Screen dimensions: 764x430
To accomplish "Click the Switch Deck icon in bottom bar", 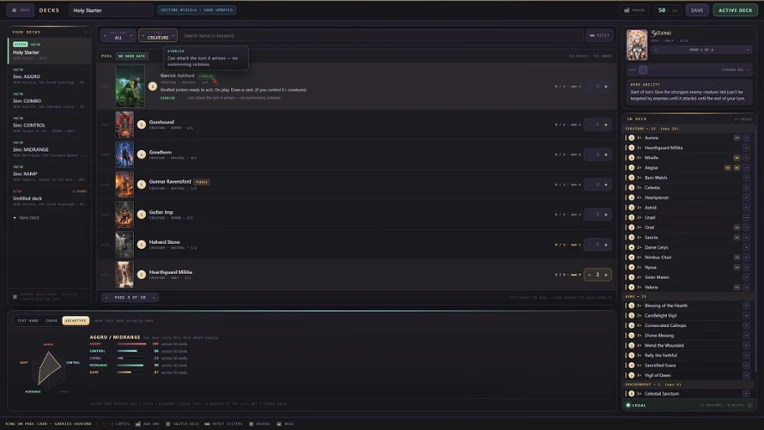I will (x=168, y=424).
